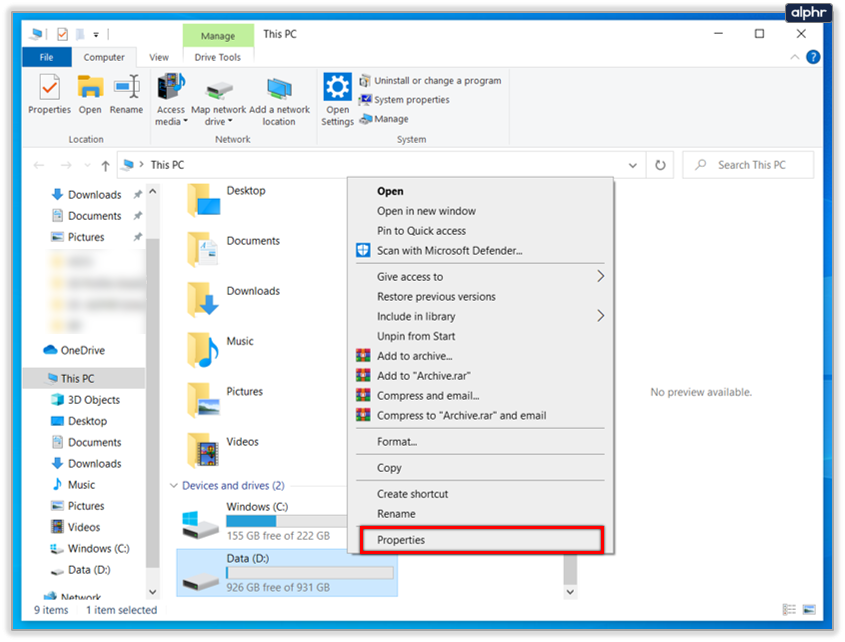Refresh the This PC view
Screen dimensions: 845x642
pos(660,165)
